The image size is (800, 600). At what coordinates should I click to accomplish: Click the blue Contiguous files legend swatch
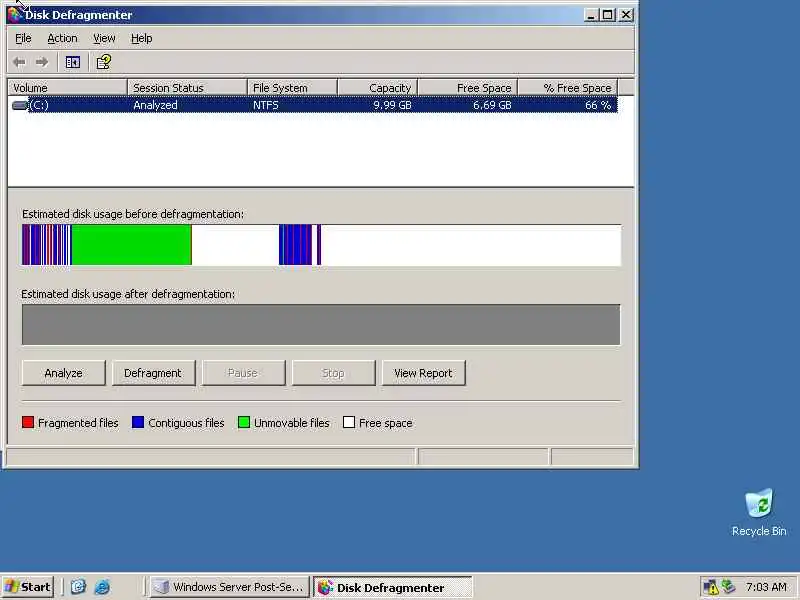(138, 422)
